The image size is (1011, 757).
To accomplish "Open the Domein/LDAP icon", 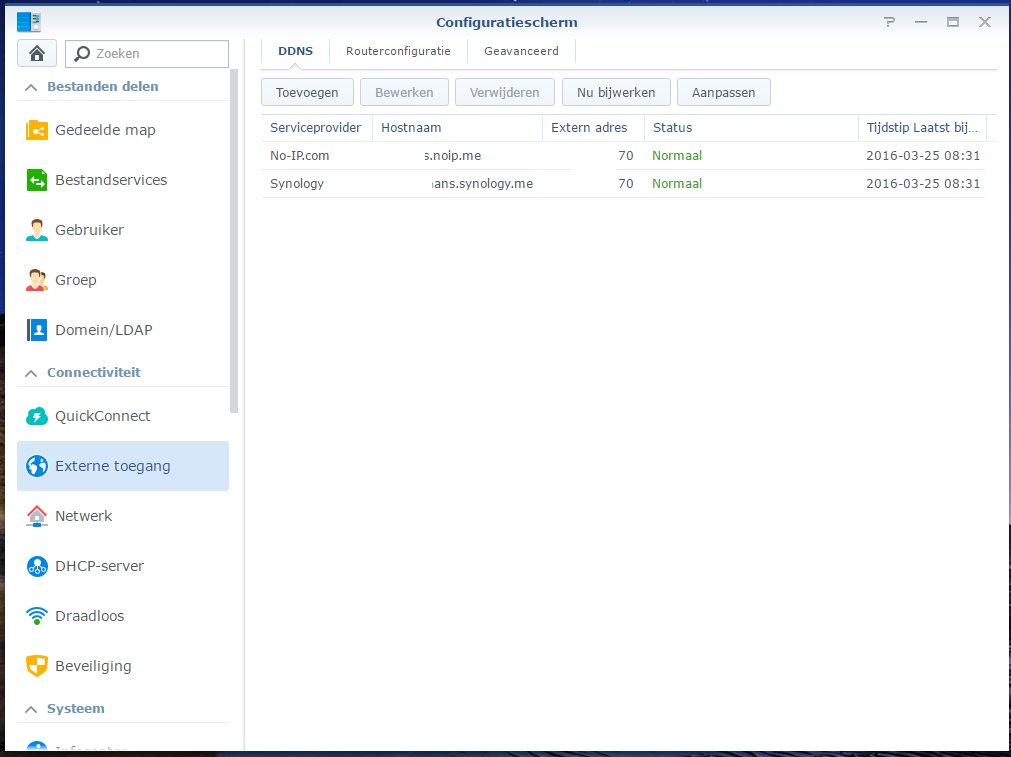I will point(37,330).
